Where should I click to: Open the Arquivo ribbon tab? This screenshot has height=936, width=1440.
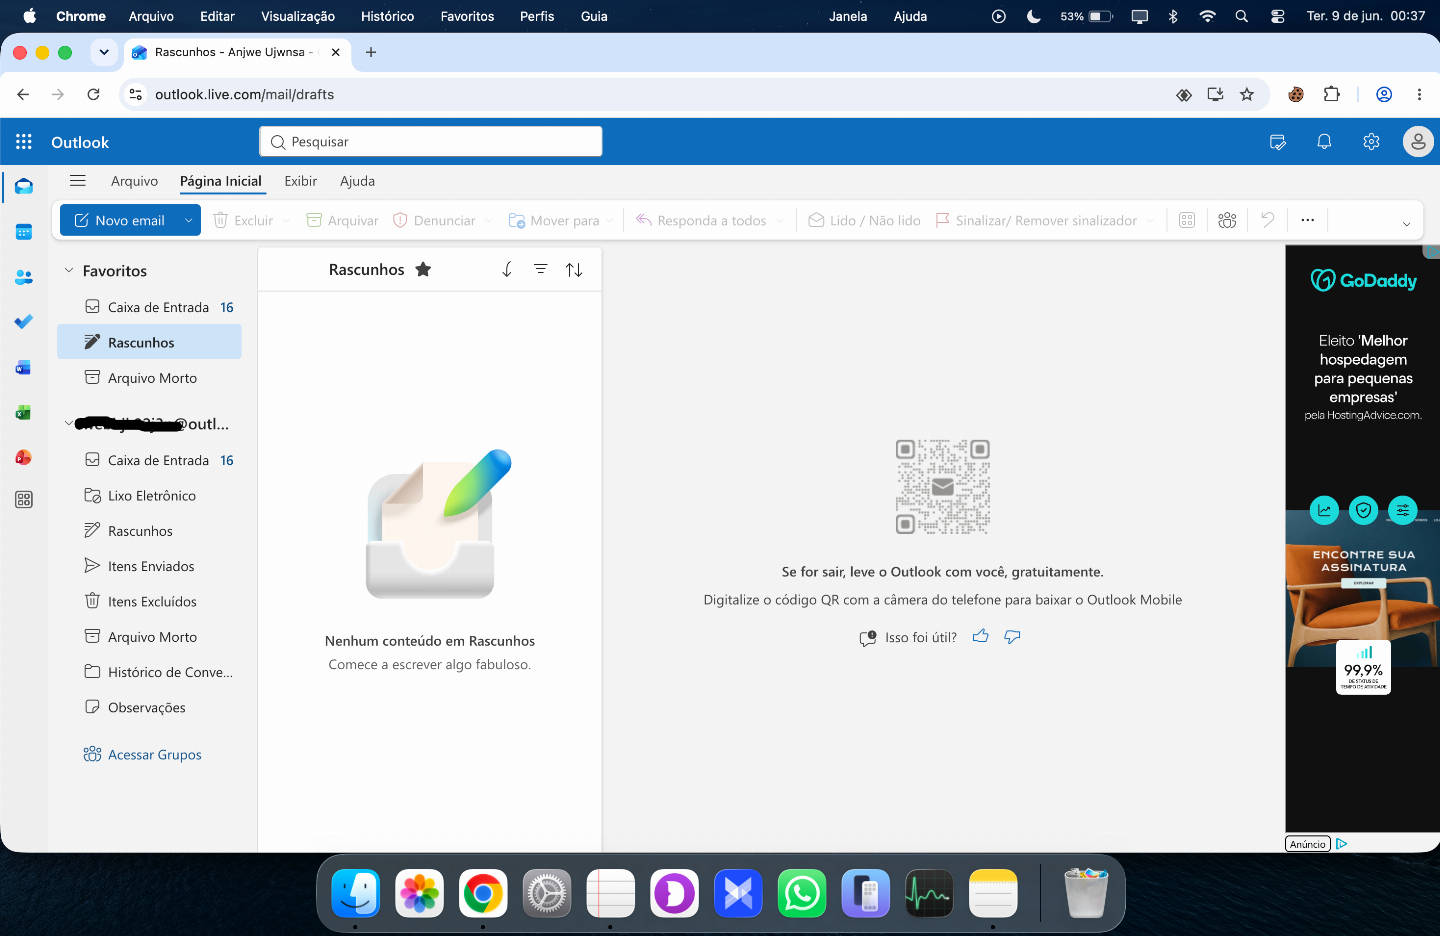coord(134,181)
